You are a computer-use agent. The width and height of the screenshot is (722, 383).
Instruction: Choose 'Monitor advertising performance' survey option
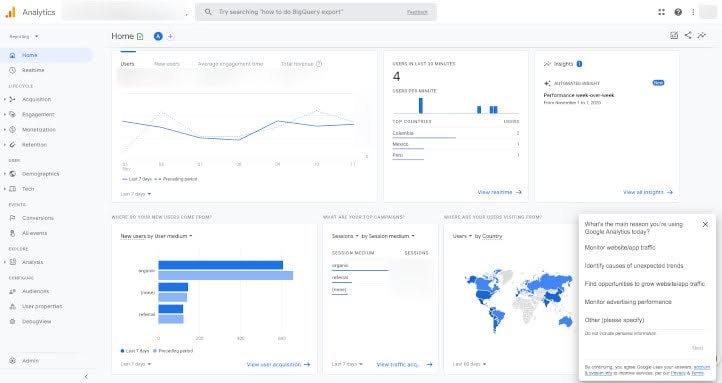628,302
